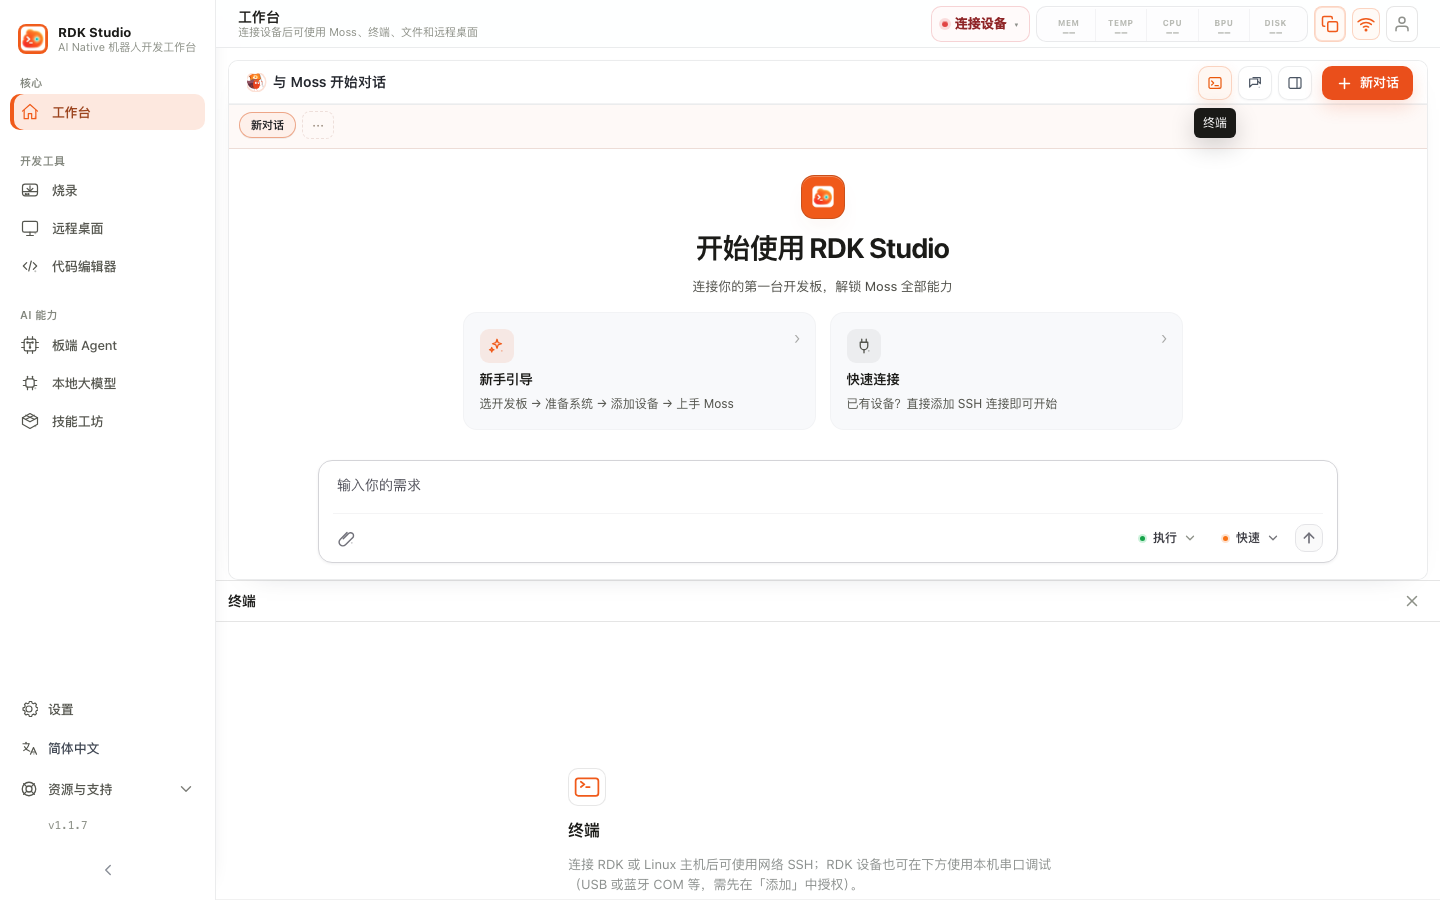This screenshot has width=1440, height=900.
Task: Start a new chat with orange 新对话 button
Action: click(1367, 83)
